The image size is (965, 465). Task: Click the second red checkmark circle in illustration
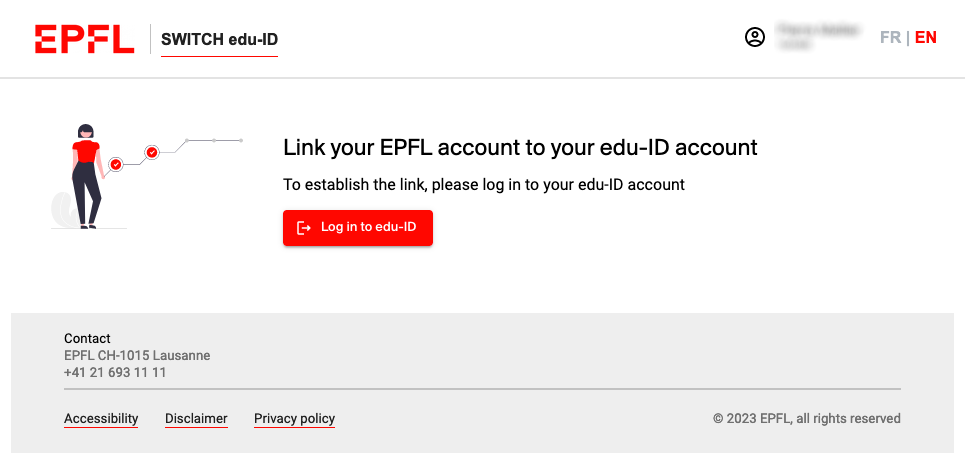[152, 152]
